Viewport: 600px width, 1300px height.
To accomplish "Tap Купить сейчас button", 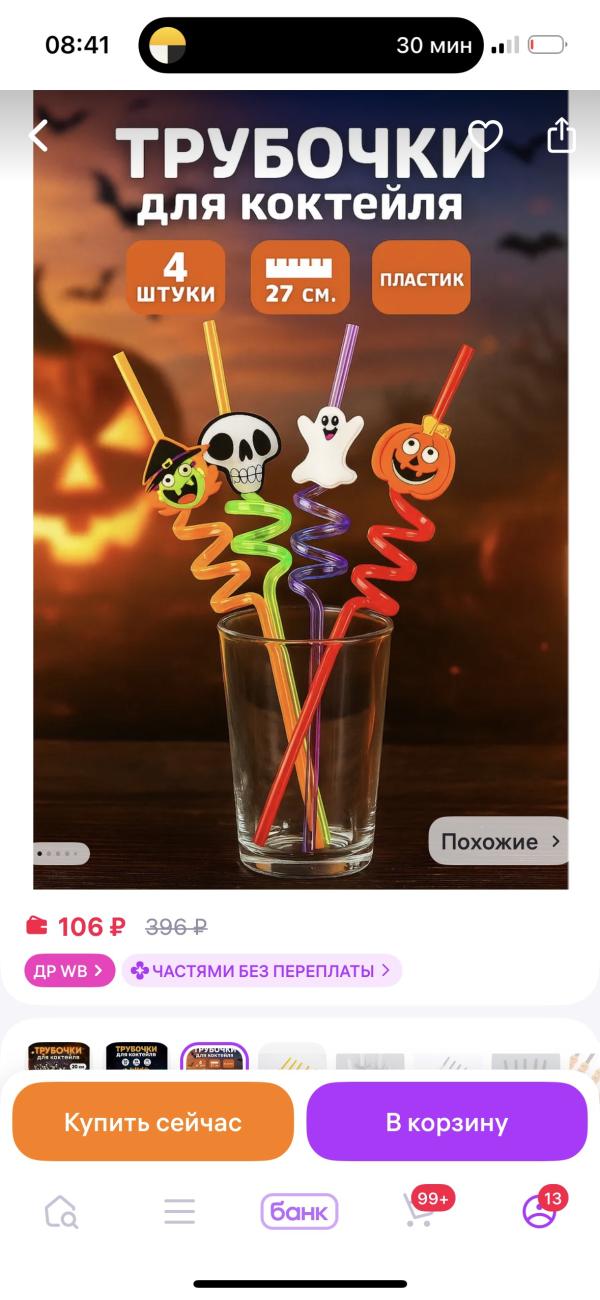I will [153, 1122].
